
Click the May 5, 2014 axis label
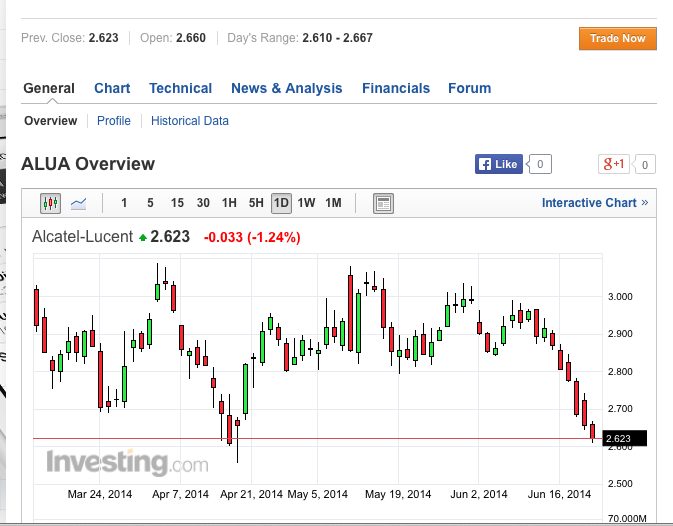318,494
